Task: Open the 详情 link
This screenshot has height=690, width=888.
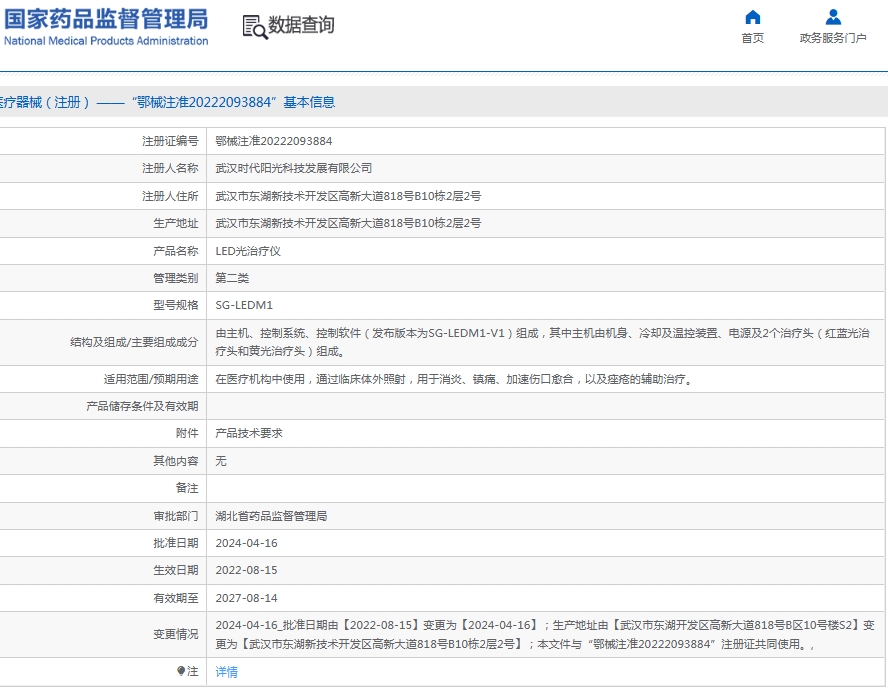Action: (227, 672)
